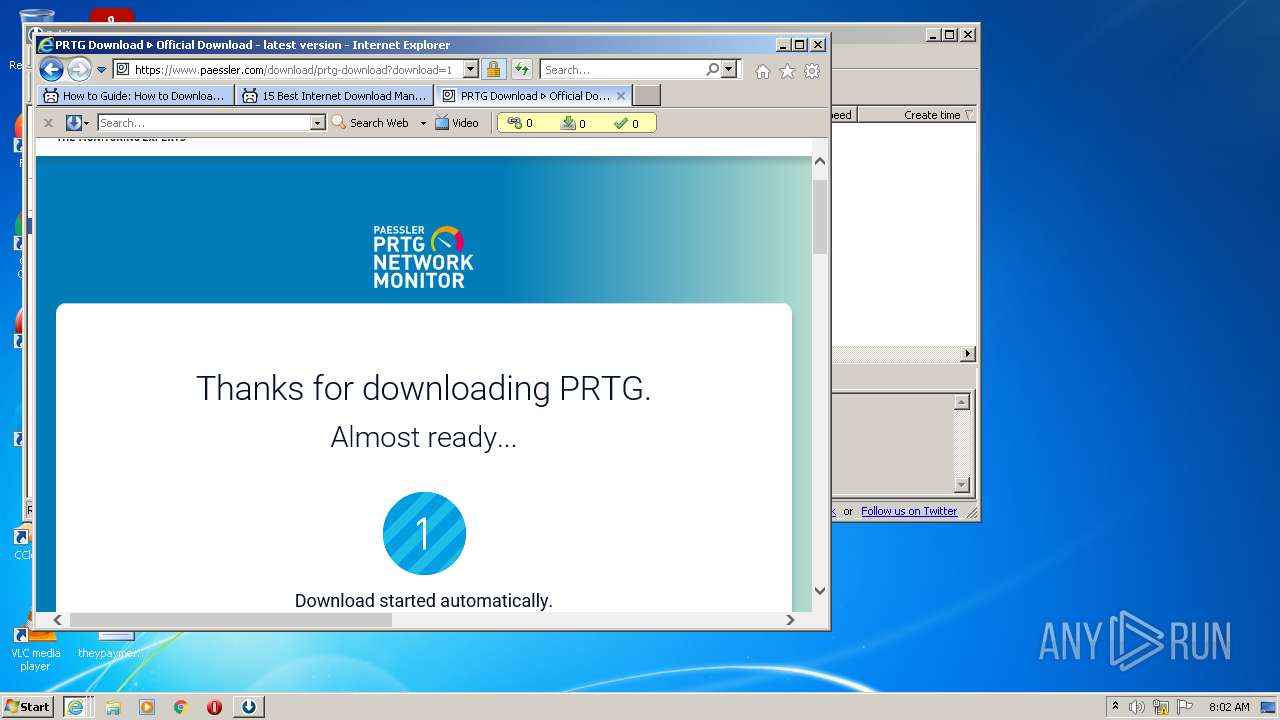Viewport: 1280px width, 720px height.
Task: Sort by Create time column in back window
Action: tap(932, 115)
